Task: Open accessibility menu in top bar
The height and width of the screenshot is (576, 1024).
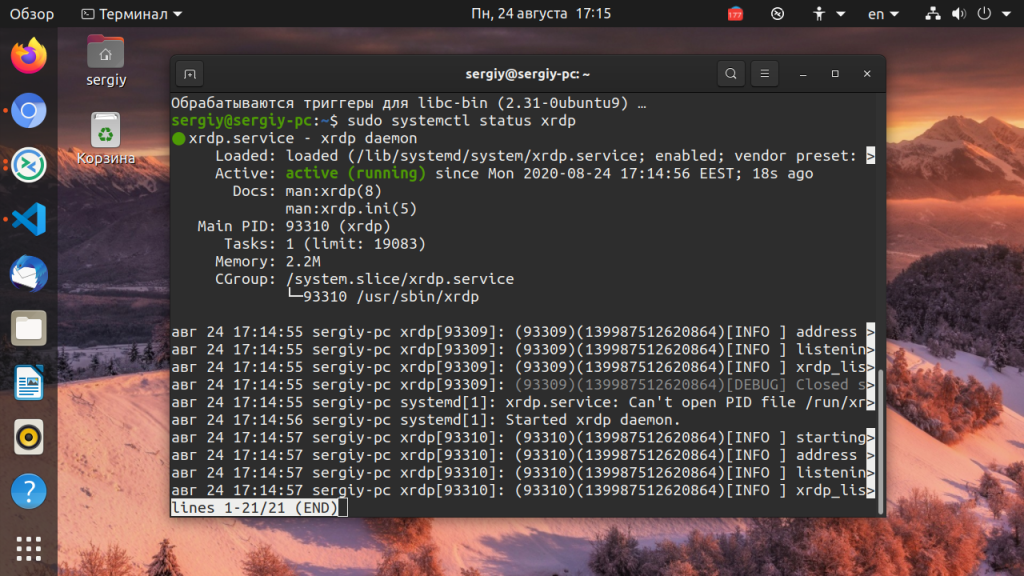Action: point(830,14)
